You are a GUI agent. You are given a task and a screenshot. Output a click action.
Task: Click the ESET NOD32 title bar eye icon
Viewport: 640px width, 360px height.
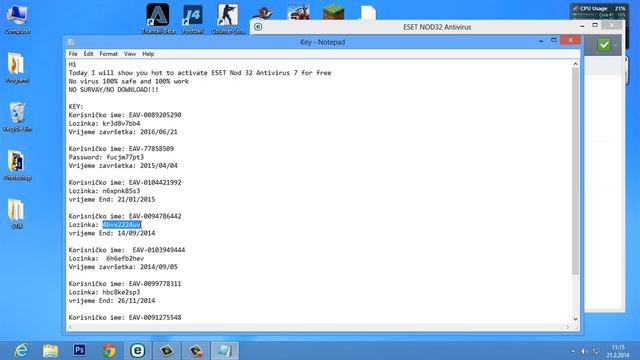[258, 27]
